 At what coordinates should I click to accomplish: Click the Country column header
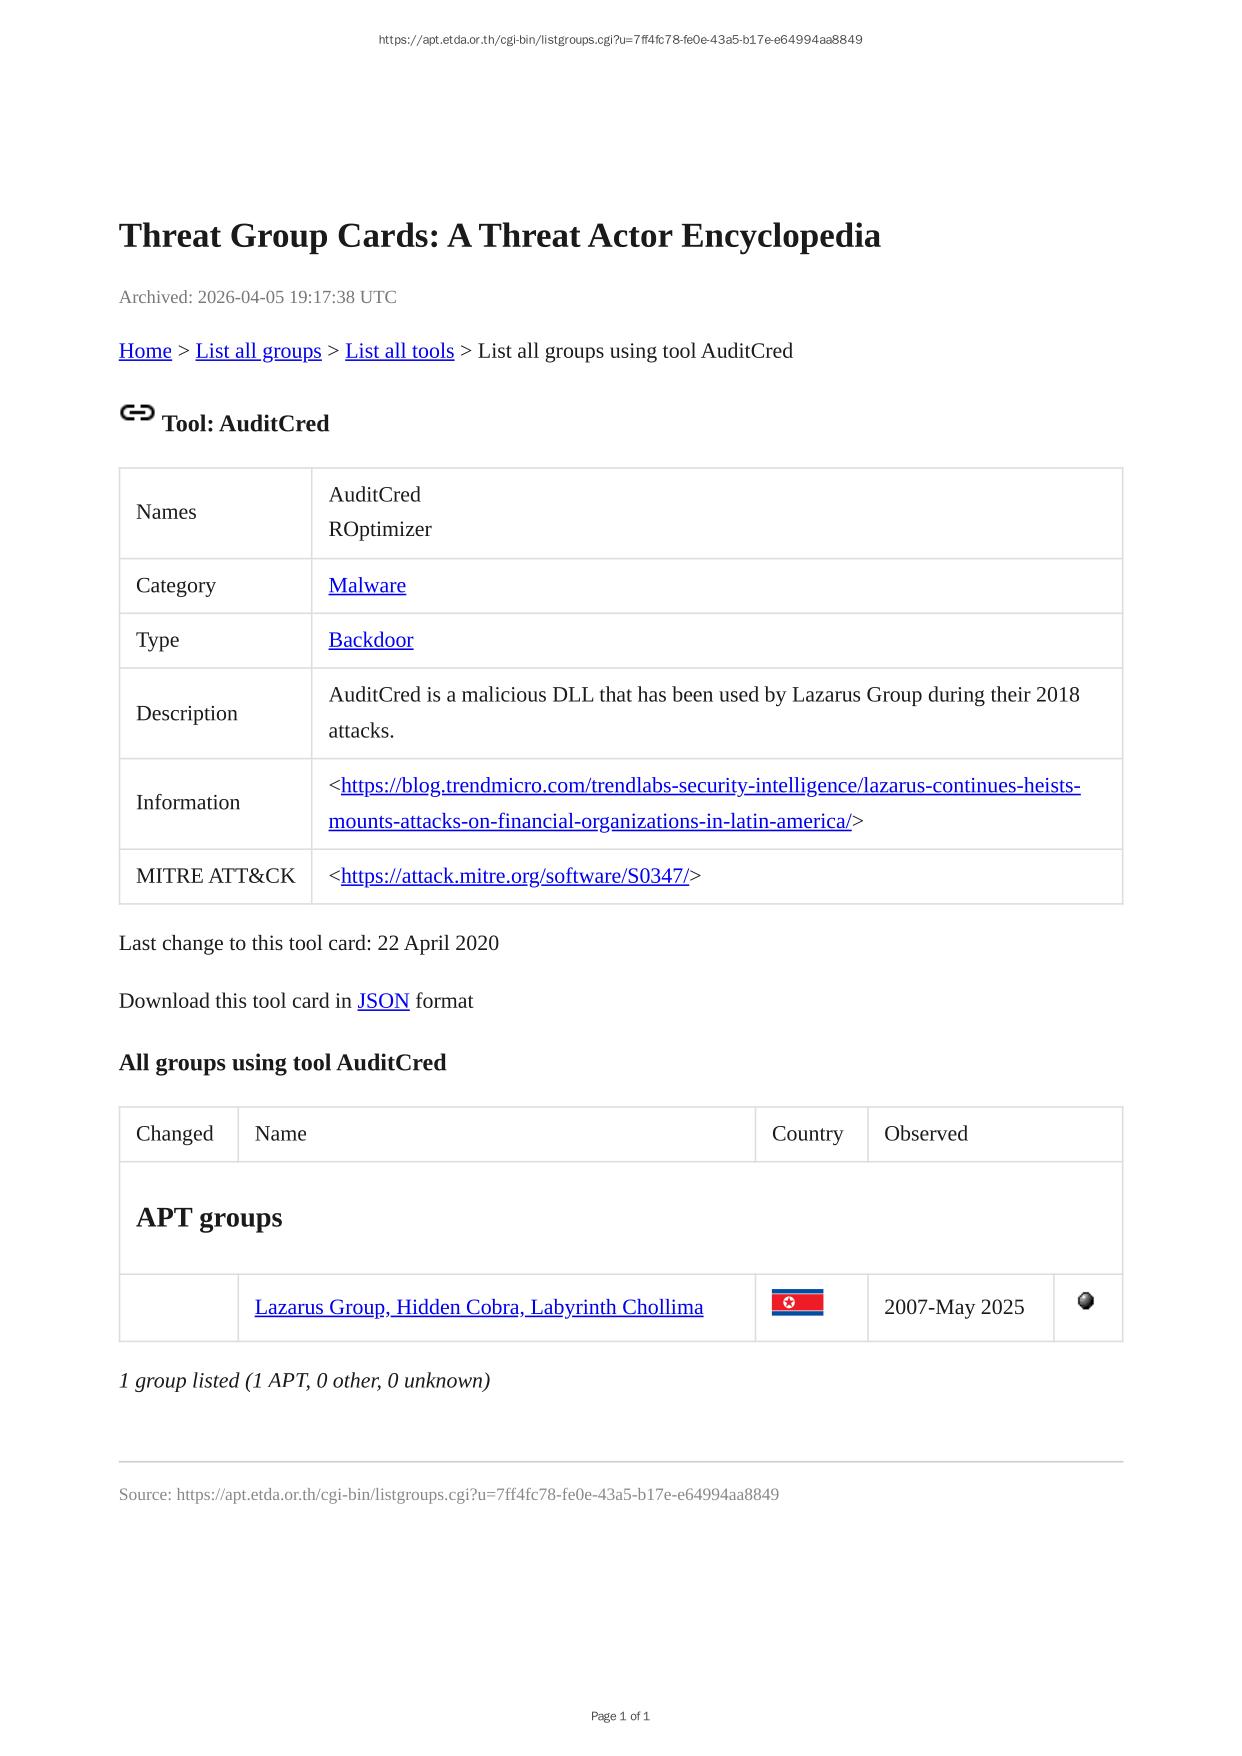tap(807, 1134)
